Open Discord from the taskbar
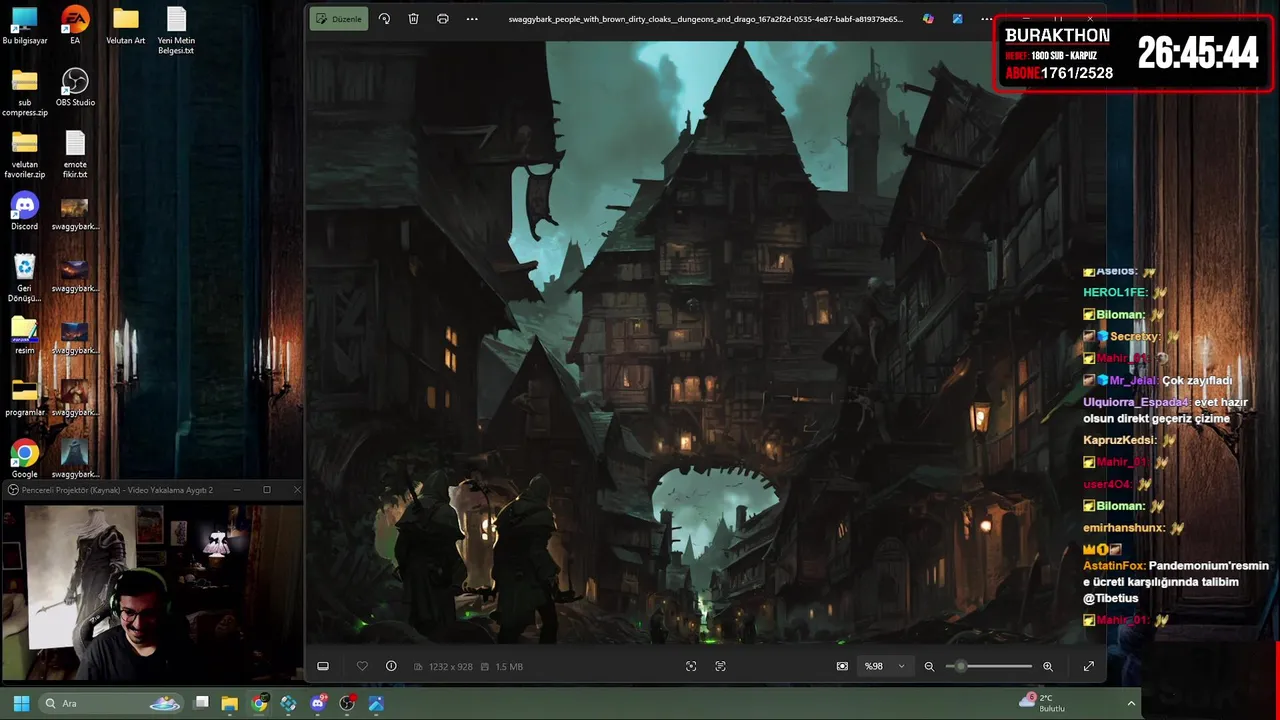 (x=318, y=703)
